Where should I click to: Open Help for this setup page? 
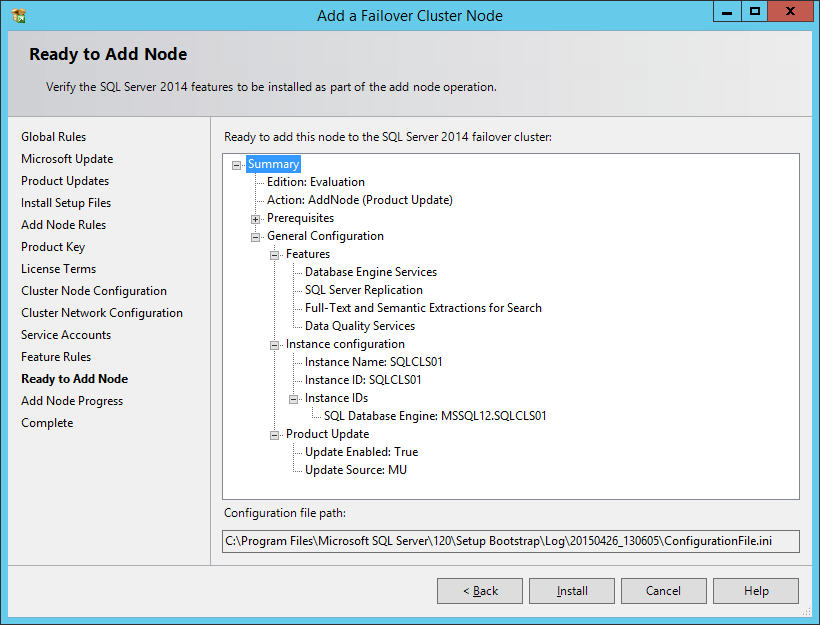click(756, 591)
